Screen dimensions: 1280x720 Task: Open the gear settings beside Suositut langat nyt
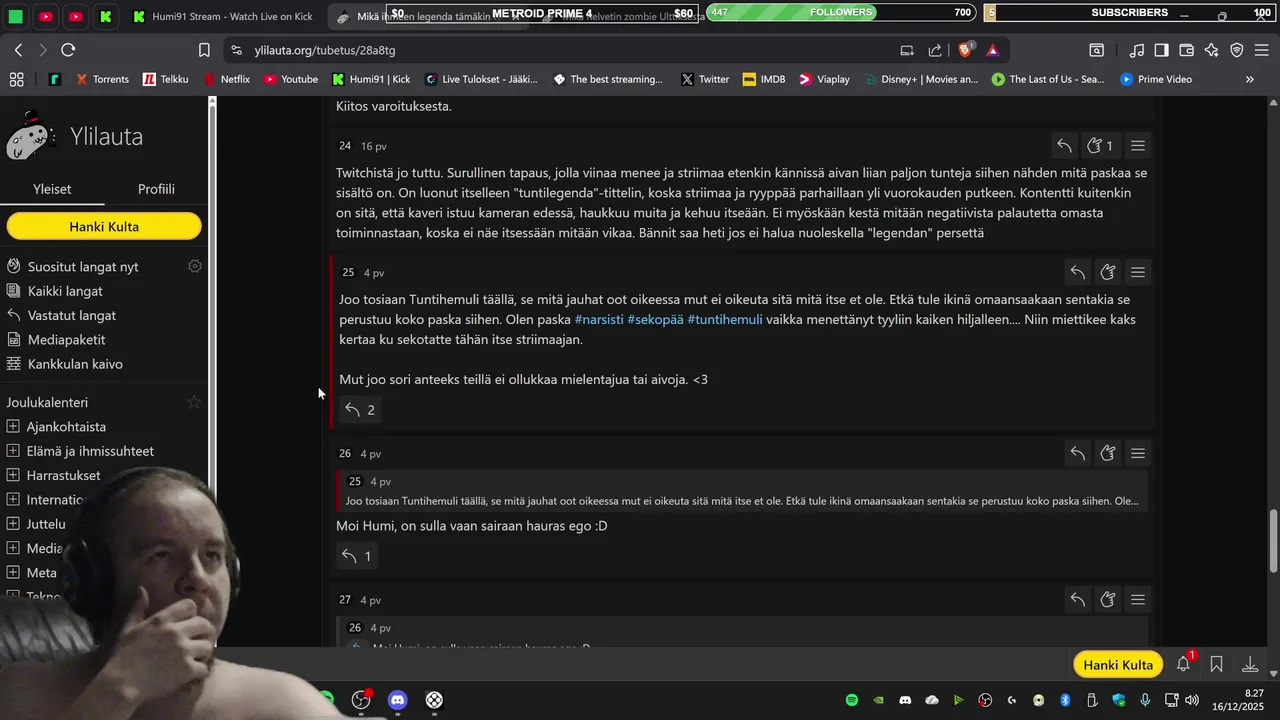pyautogui.click(x=195, y=266)
